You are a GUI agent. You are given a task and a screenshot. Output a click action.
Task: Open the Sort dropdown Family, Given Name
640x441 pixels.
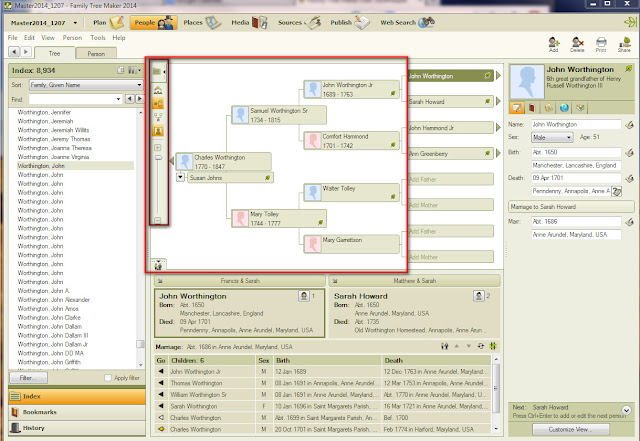click(86, 85)
